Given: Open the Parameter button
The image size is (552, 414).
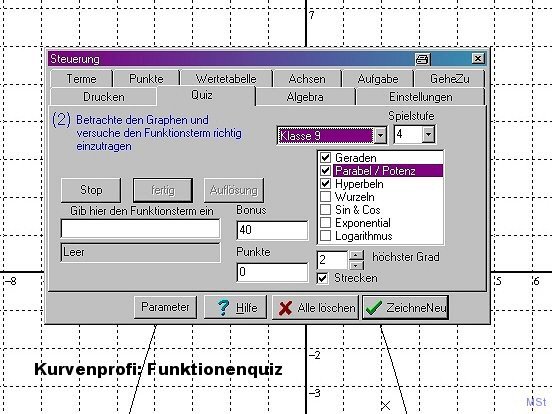Looking at the screenshot, I should click(165, 307).
